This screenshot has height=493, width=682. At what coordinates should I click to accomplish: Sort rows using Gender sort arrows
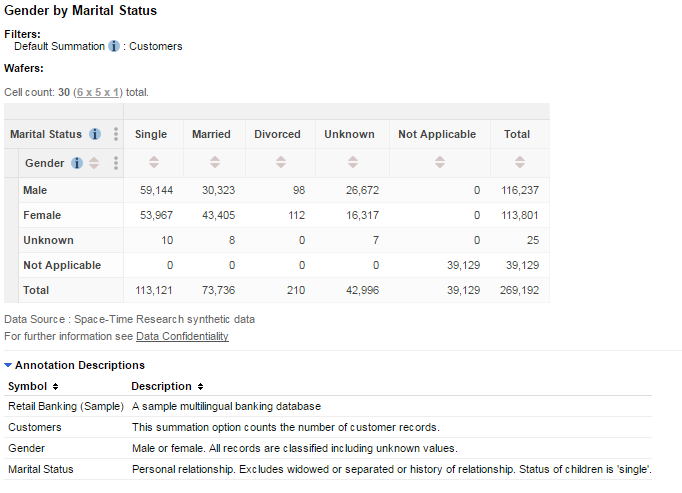[94, 163]
